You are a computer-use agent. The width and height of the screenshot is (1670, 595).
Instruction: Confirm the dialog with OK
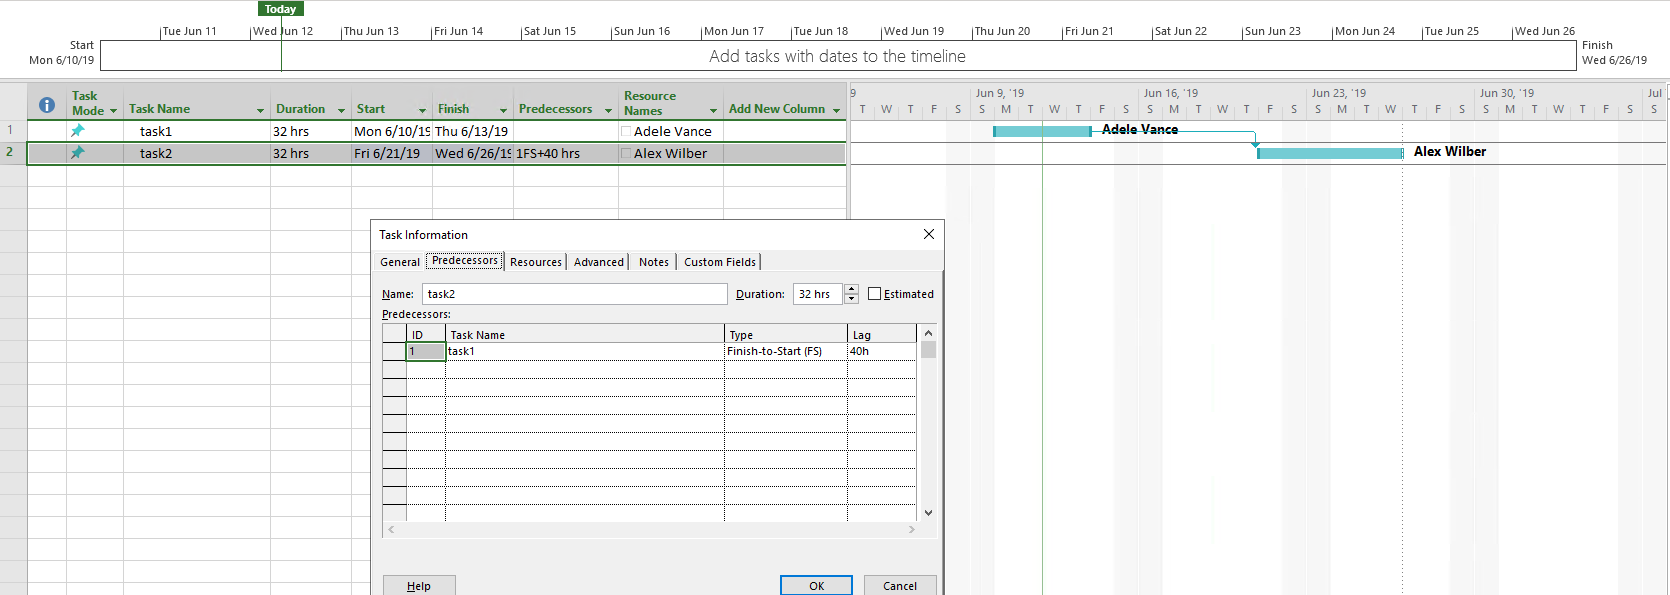tap(816, 586)
